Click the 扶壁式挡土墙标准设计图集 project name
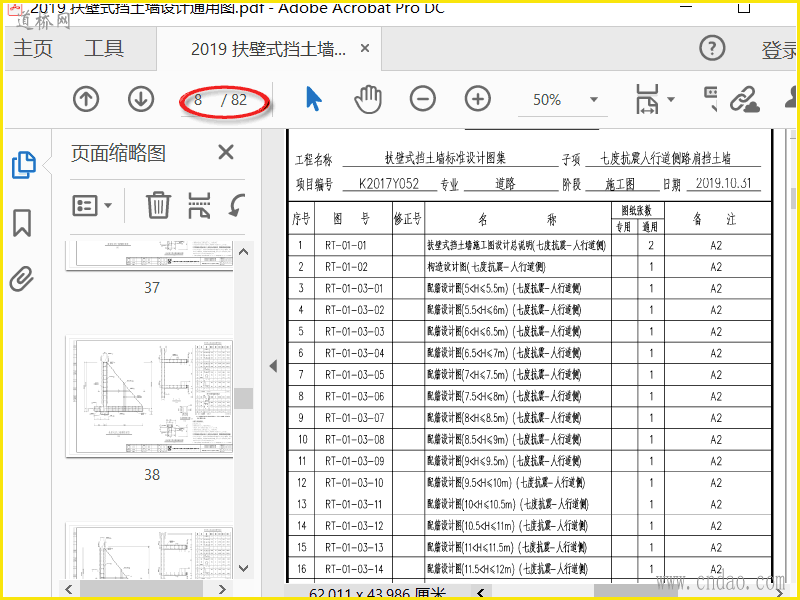The image size is (800, 600). click(x=445, y=158)
